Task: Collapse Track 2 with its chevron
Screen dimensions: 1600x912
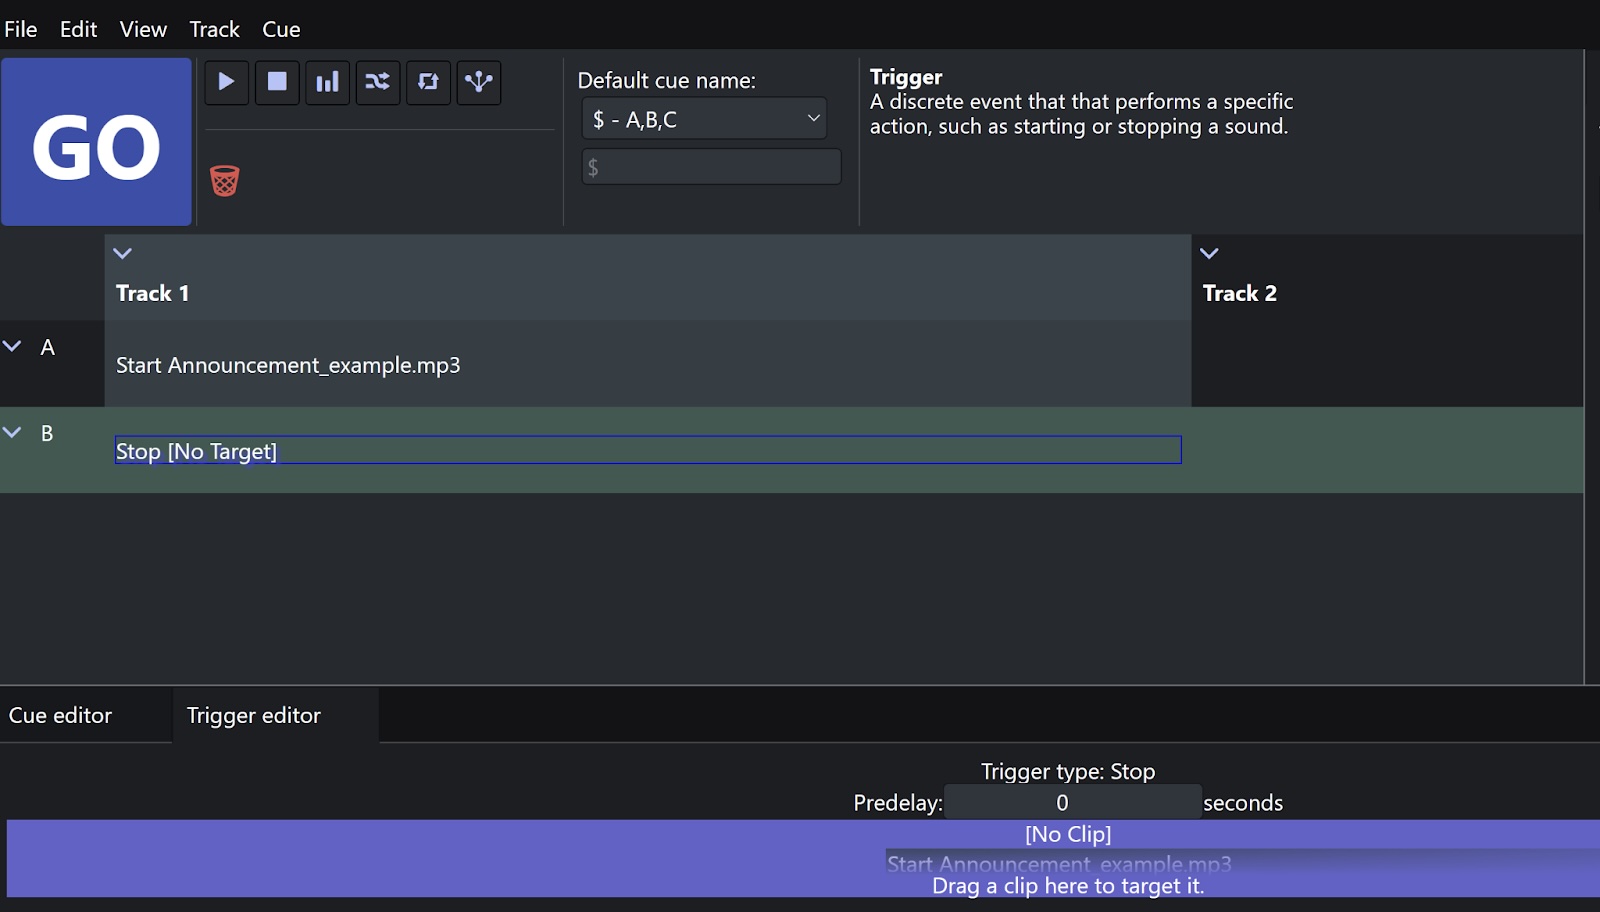Action: click(1209, 254)
